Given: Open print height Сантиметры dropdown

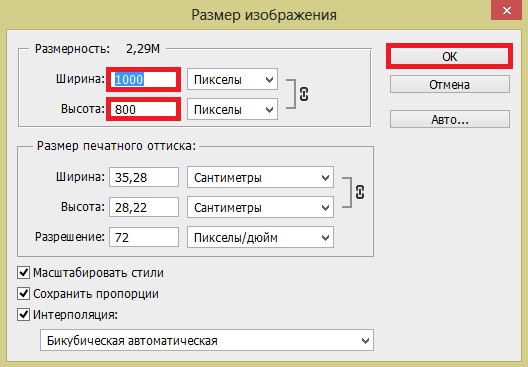Looking at the screenshot, I should tap(260, 207).
